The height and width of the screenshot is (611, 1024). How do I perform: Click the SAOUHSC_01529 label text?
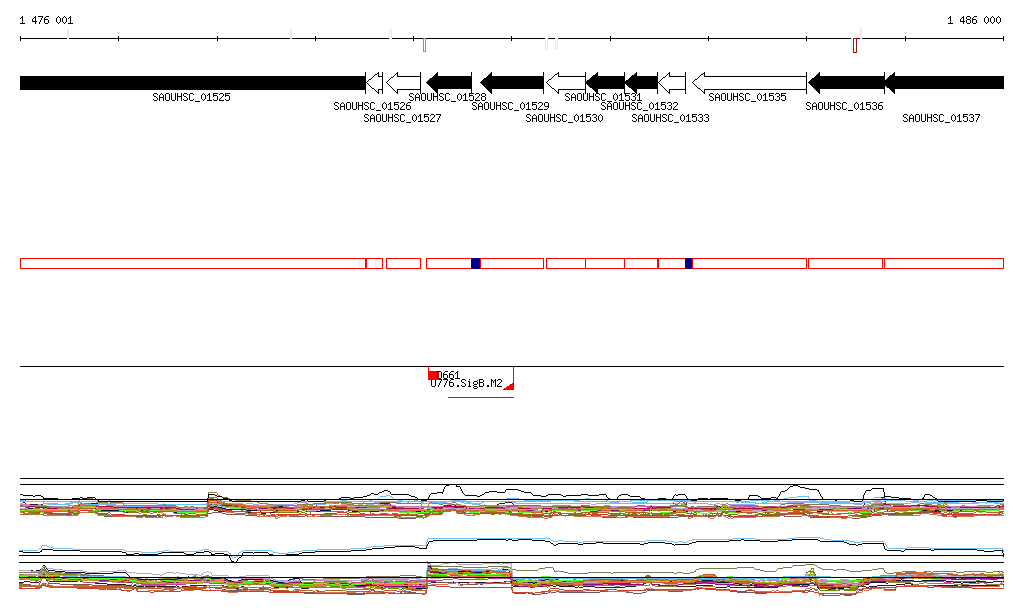pyautogui.click(x=511, y=106)
